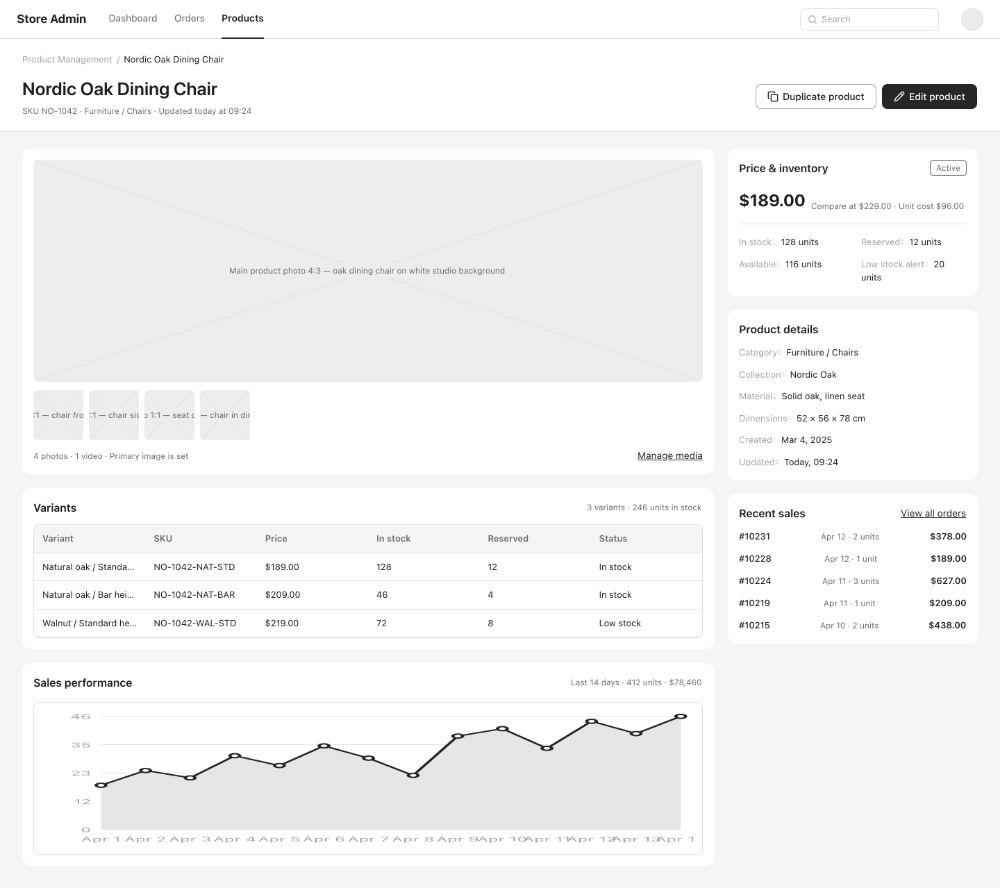
Task: Click the 52 × 56 × 78 cm dimensions
Action: click(x=830, y=418)
